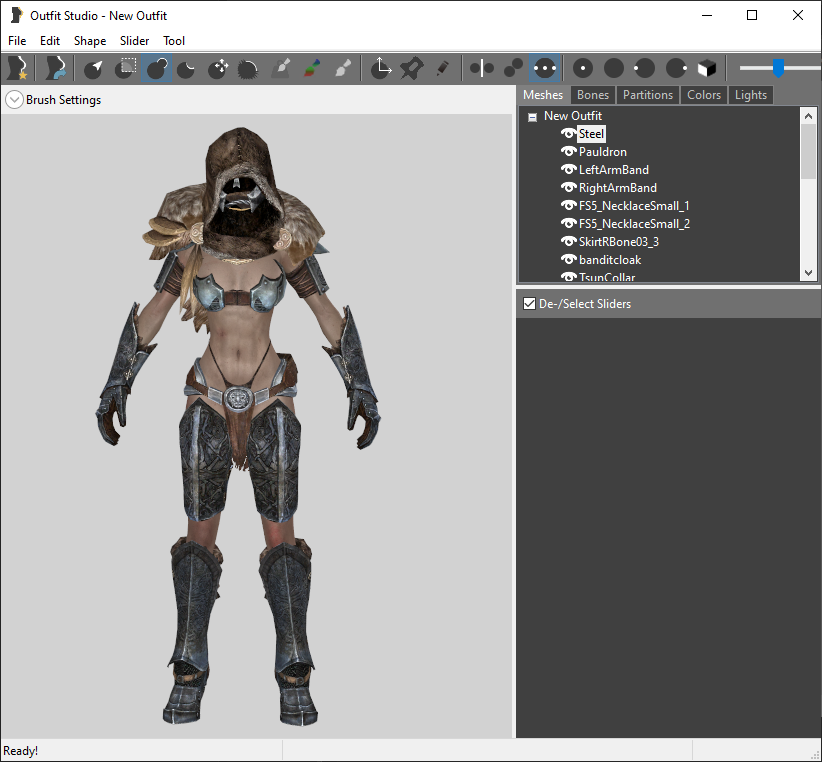Select the Smooth brush tool
Viewport: 822px width, 762px height.
pyautogui.click(x=248, y=68)
